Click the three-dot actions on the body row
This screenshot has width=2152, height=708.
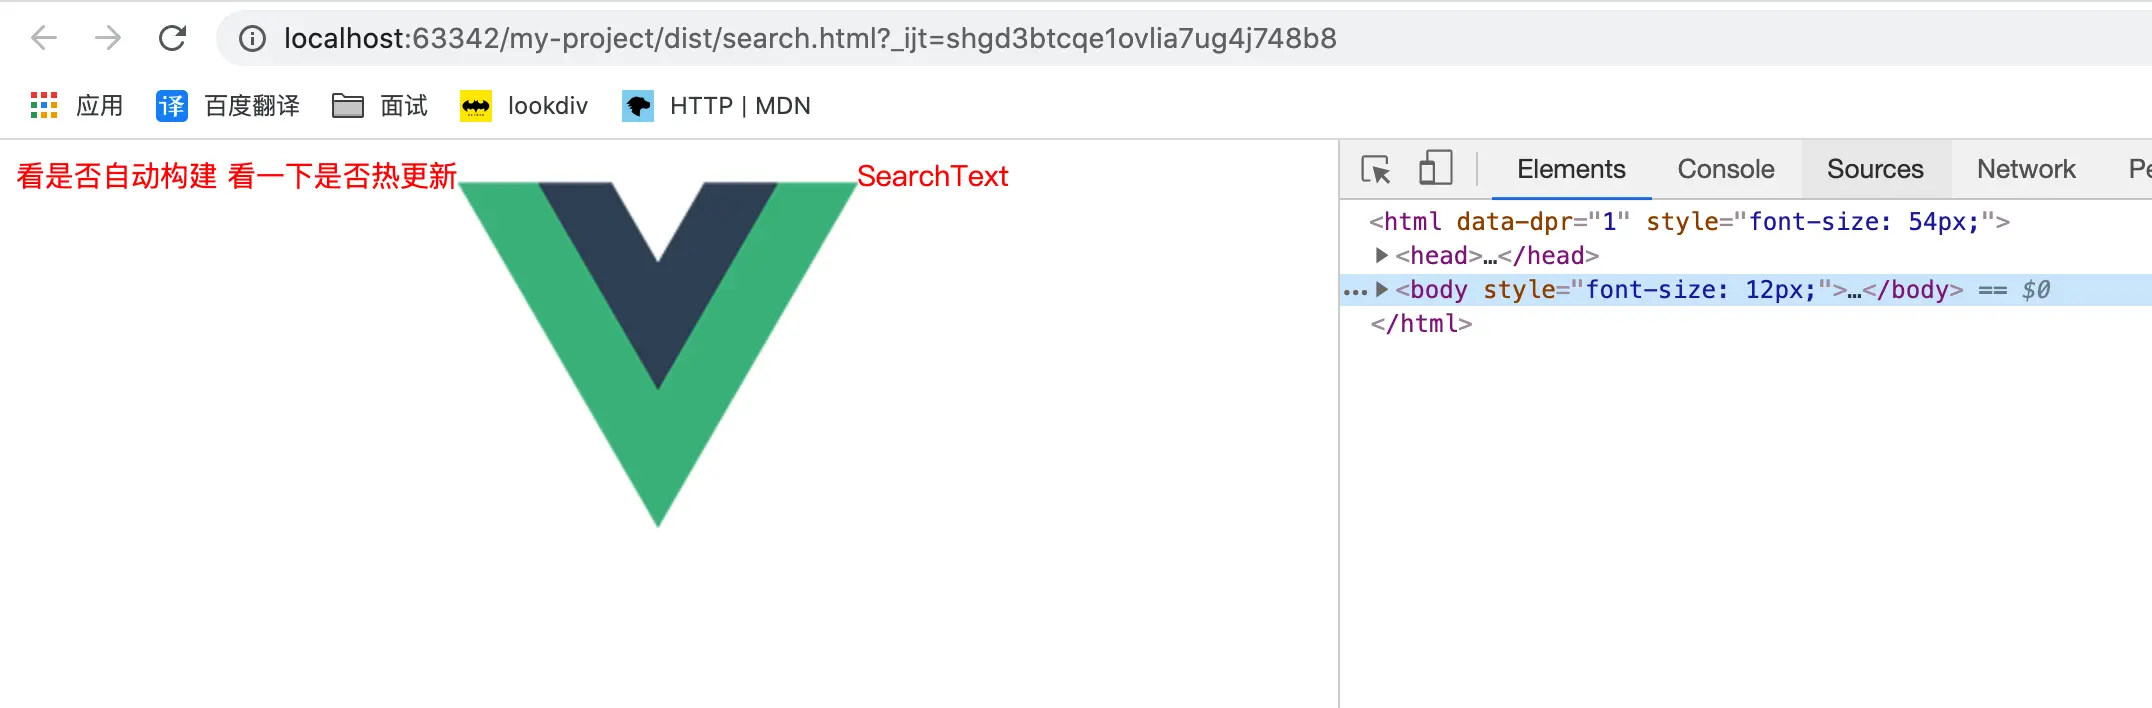tap(1355, 292)
